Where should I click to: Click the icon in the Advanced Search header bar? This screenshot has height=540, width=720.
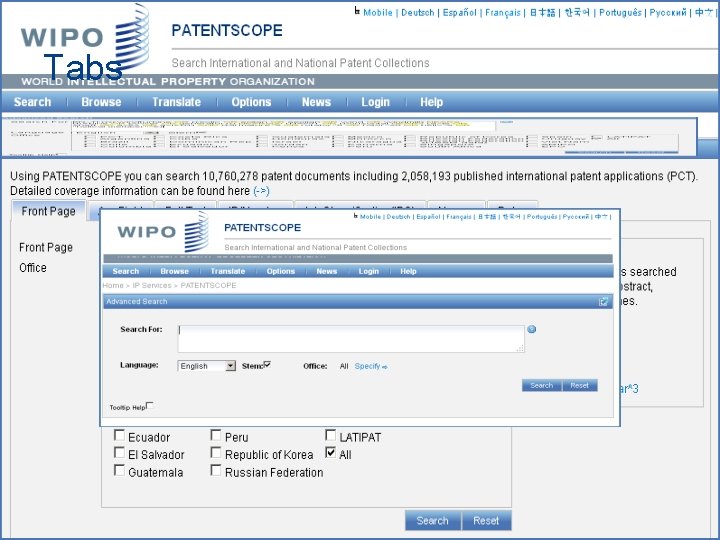pos(603,302)
